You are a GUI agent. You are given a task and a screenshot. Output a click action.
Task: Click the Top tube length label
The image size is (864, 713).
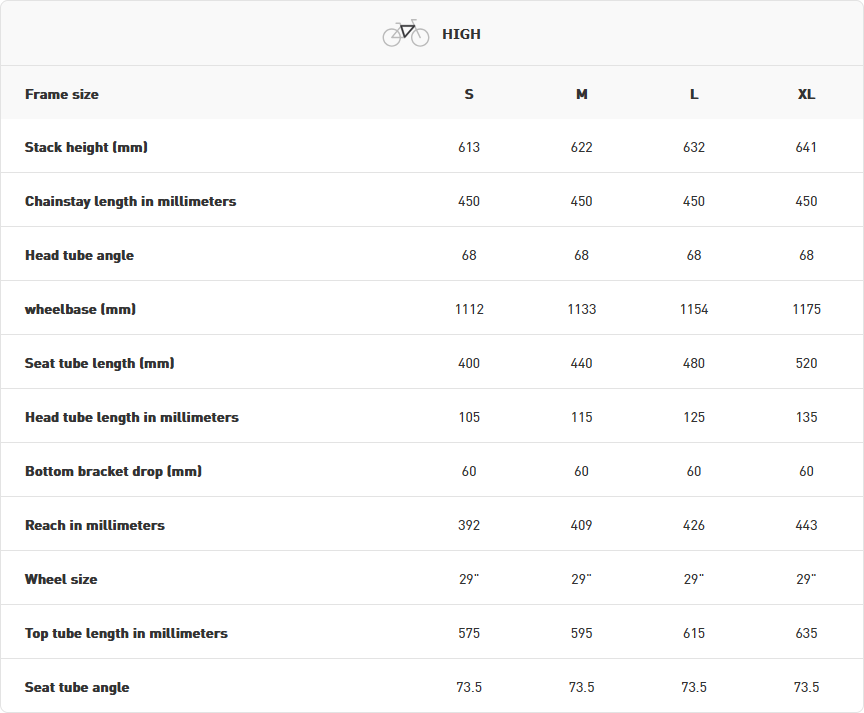tap(126, 633)
